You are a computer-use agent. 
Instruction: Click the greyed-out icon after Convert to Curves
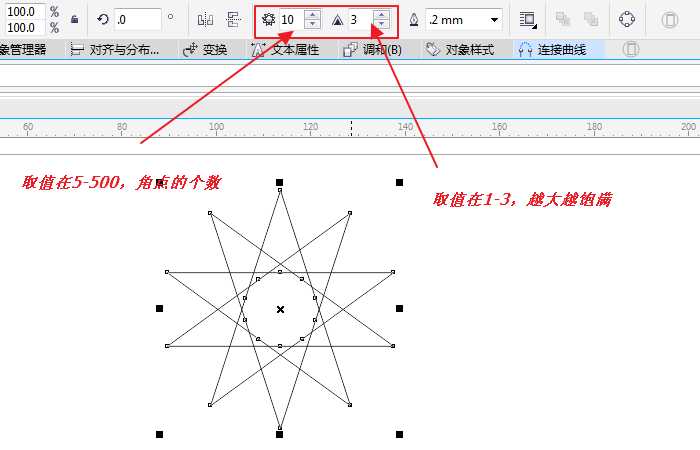[x=669, y=20]
